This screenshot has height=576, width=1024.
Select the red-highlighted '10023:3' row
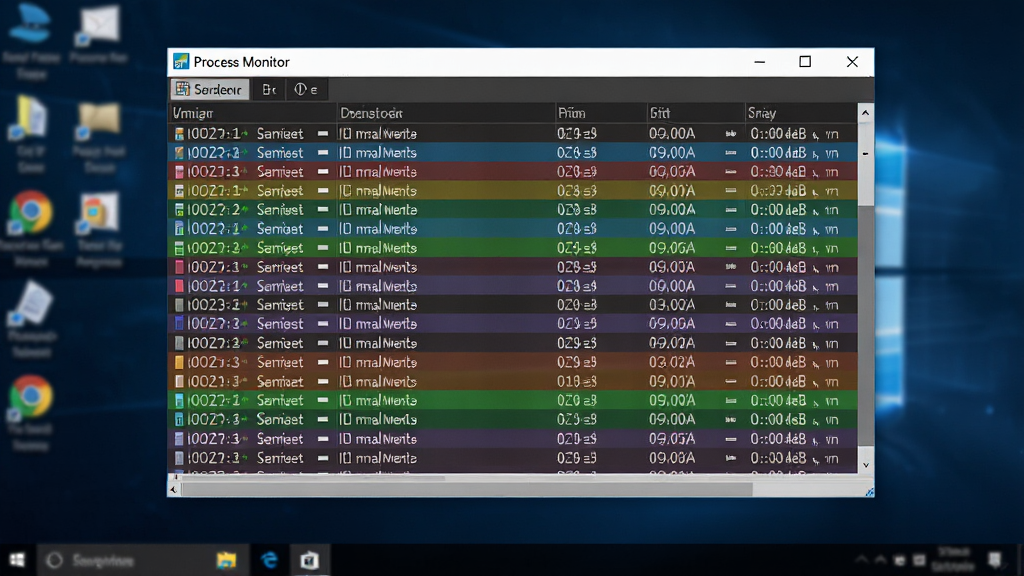pyautogui.click(x=513, y=172)
